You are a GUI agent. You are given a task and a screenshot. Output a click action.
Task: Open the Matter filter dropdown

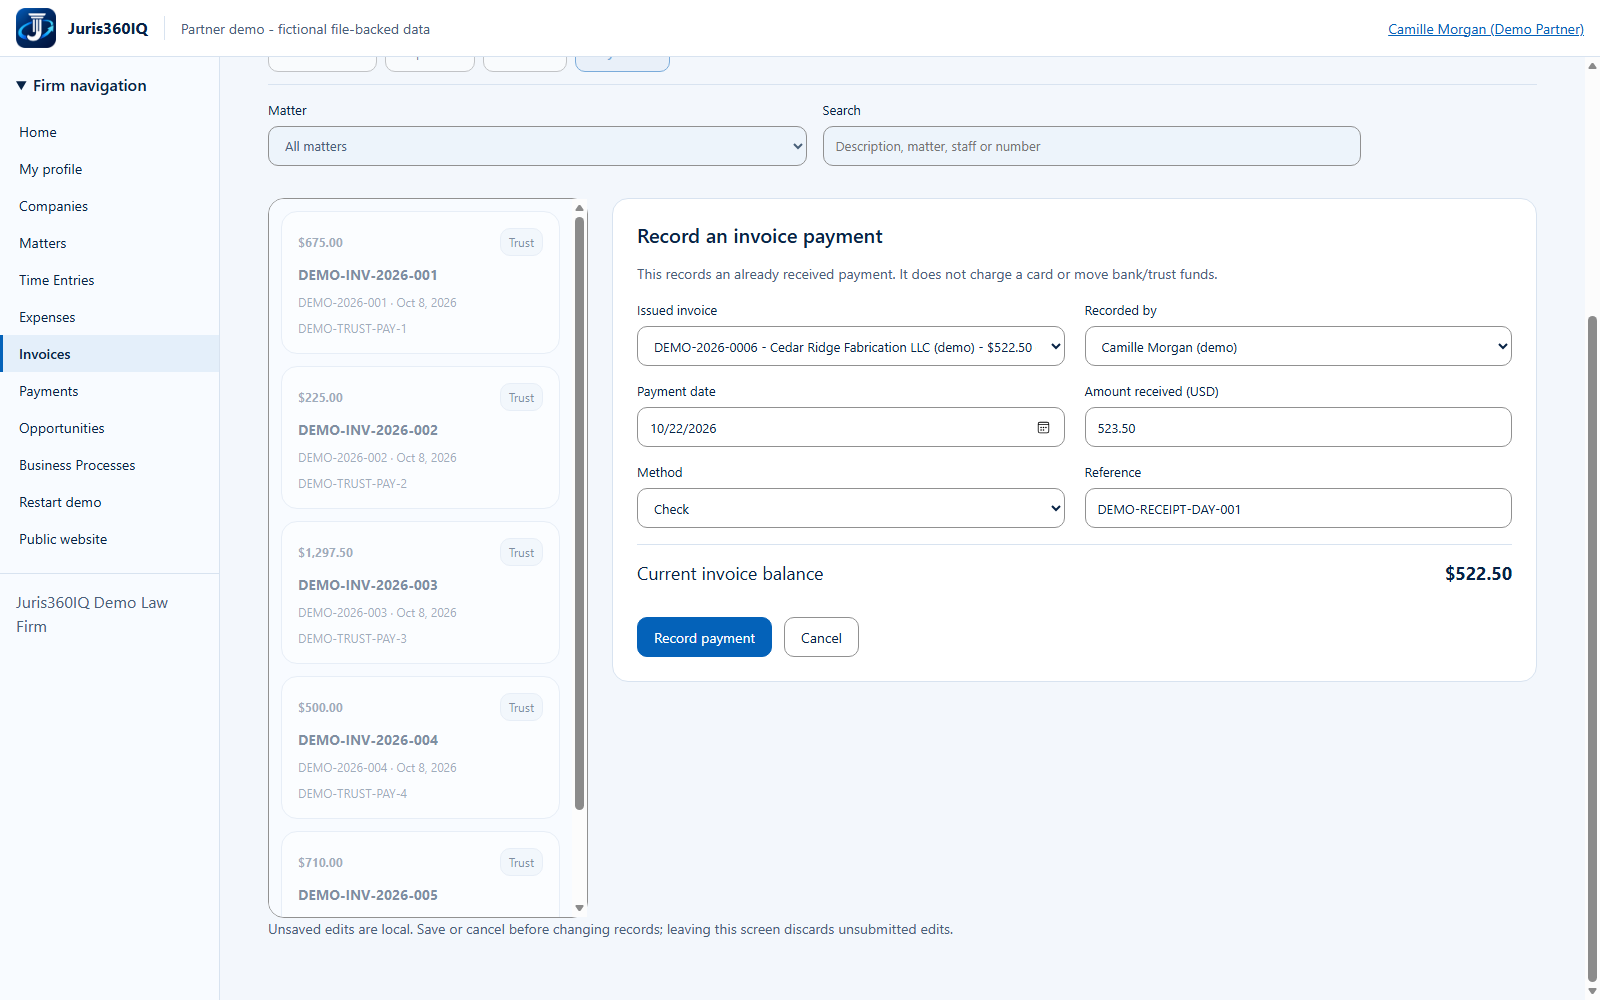(537, 146)
